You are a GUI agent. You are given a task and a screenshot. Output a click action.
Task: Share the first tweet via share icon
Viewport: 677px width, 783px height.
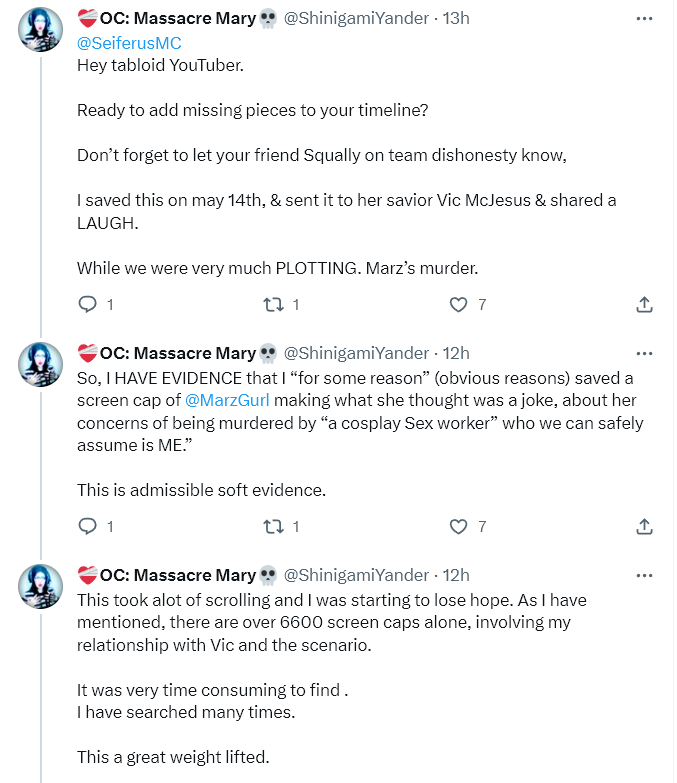pyautogui.click(x=645, y=304)
